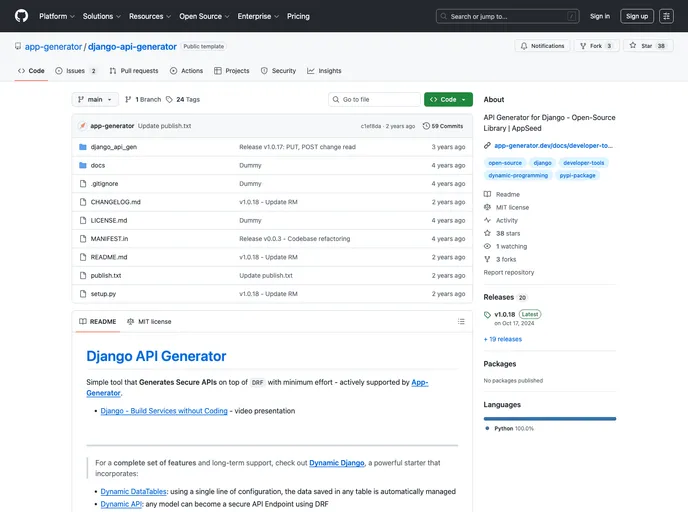
Task: Open the app-generator owner link
Action: coord(53,47)
